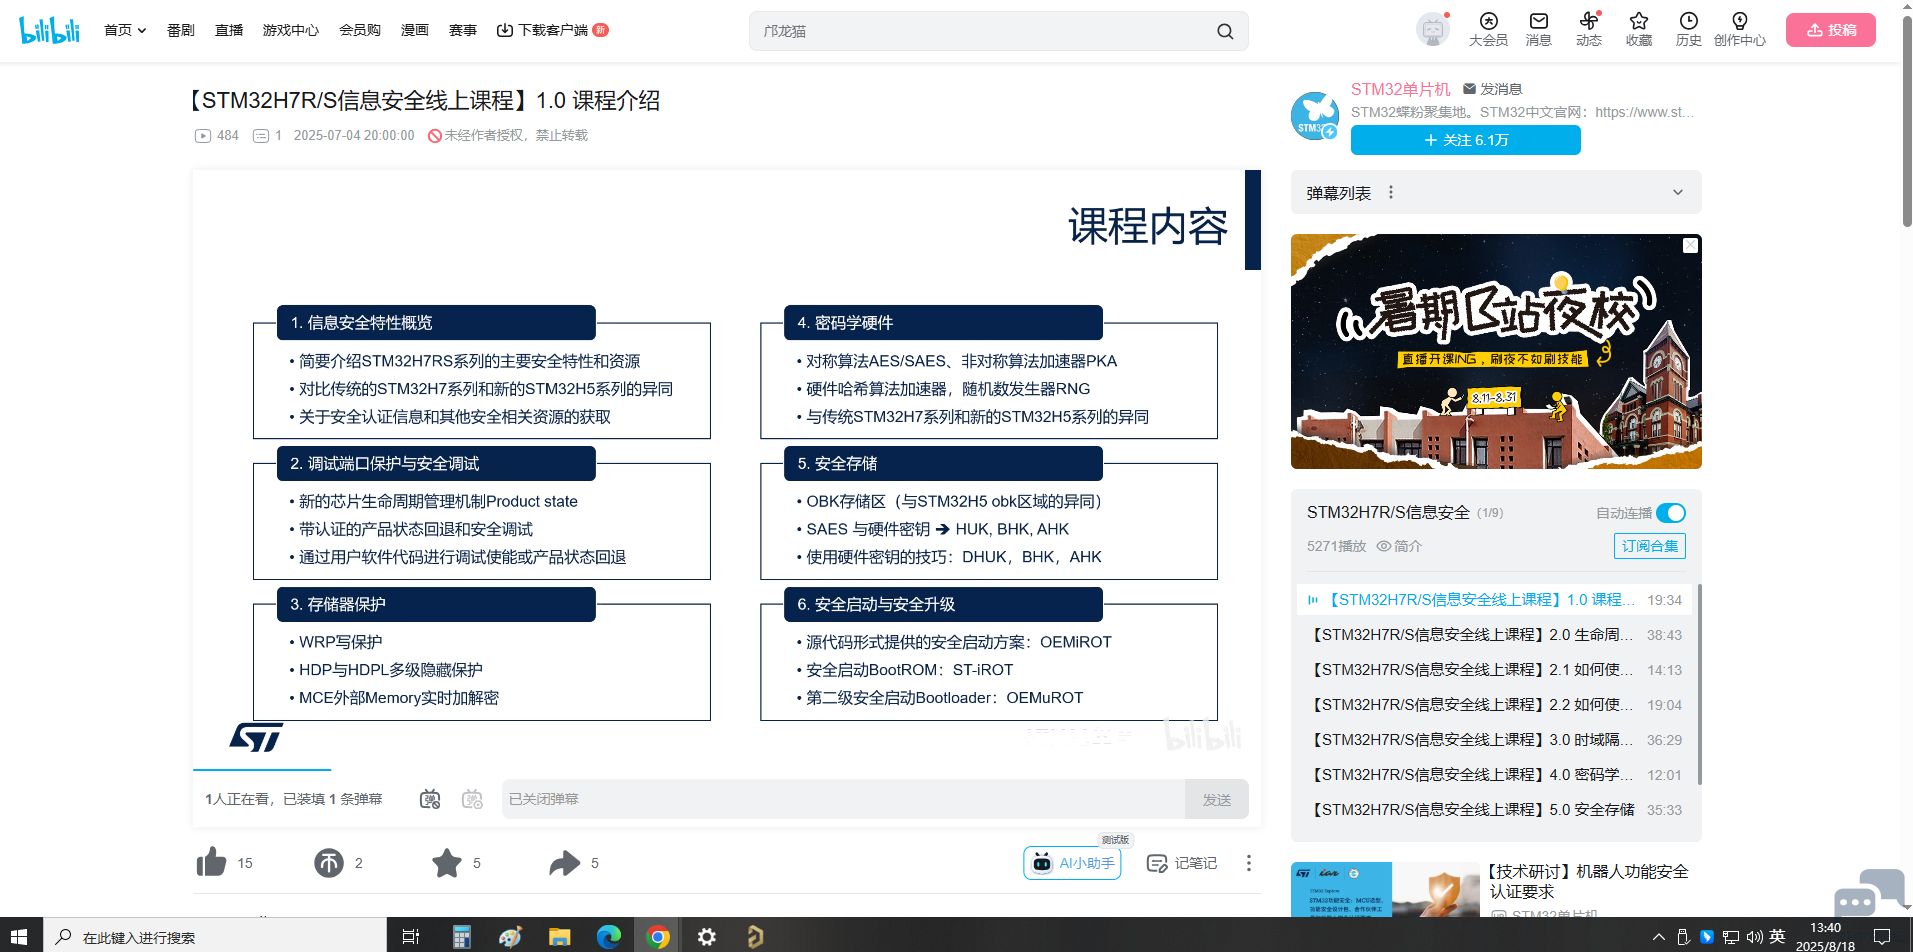The image size is (1913, 952).
Task: Click the danmaku settings icon
Action: pos(472,799)
